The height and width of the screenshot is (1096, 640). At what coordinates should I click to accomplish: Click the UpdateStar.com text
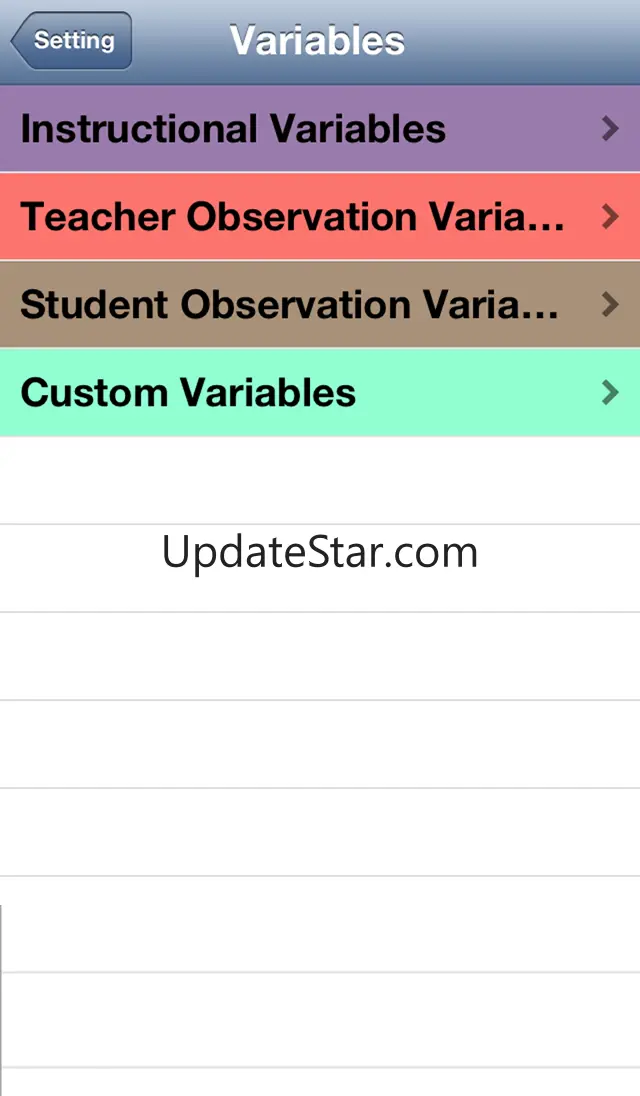pos(320,552)
